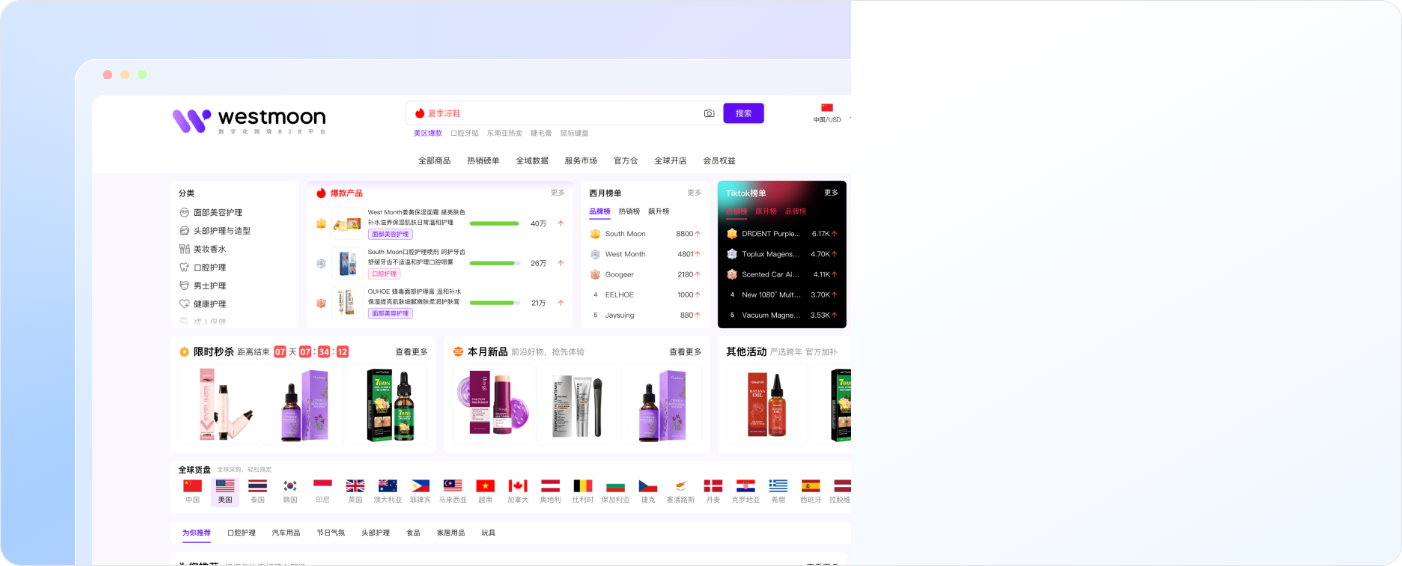
Task: Click the 美国 flag option
Action: pyautogui.click(x=225, y=491)
